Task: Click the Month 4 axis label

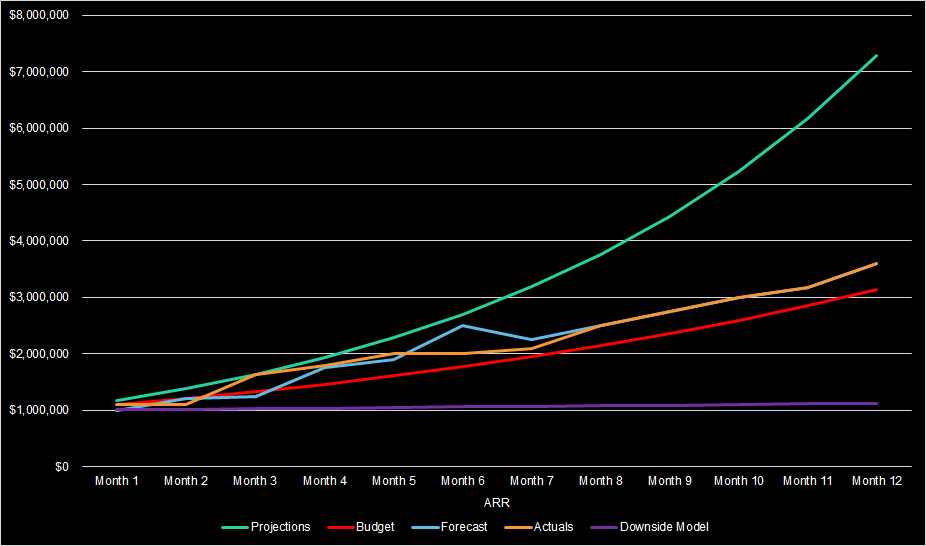Action: pyautogui.click(x=325, y=481)
